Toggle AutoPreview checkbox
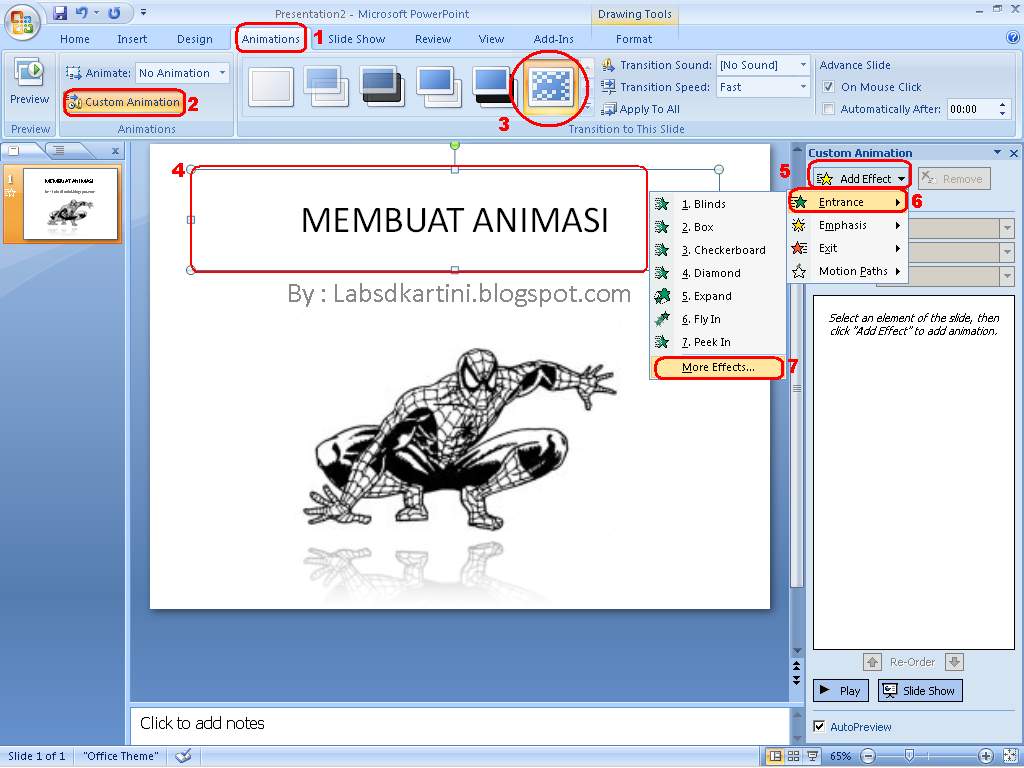The height and width of the screenshot is (768, 1024). [819, 726]
